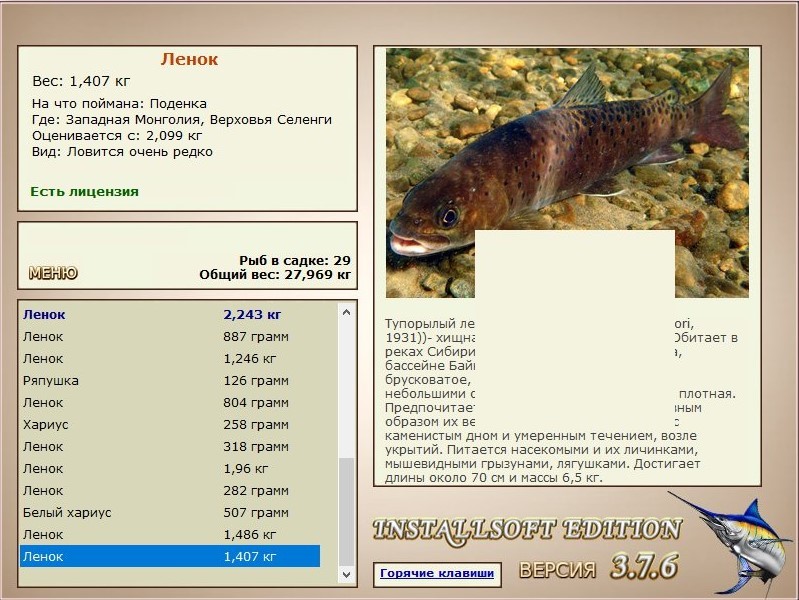Click the highlighted Ленок 1,407 кг row
The image size is (799, 600).
pyautogui.click(x=170, y=556)
